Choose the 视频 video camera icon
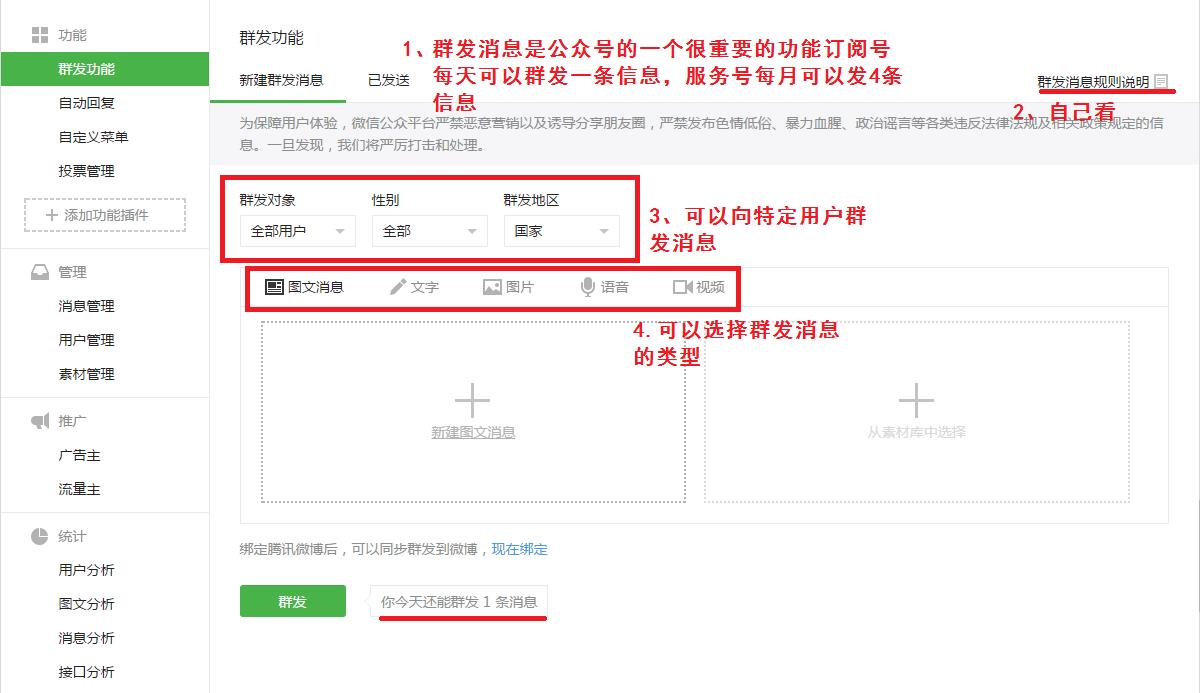1200x693 pixels. click(x=683, y=287)
